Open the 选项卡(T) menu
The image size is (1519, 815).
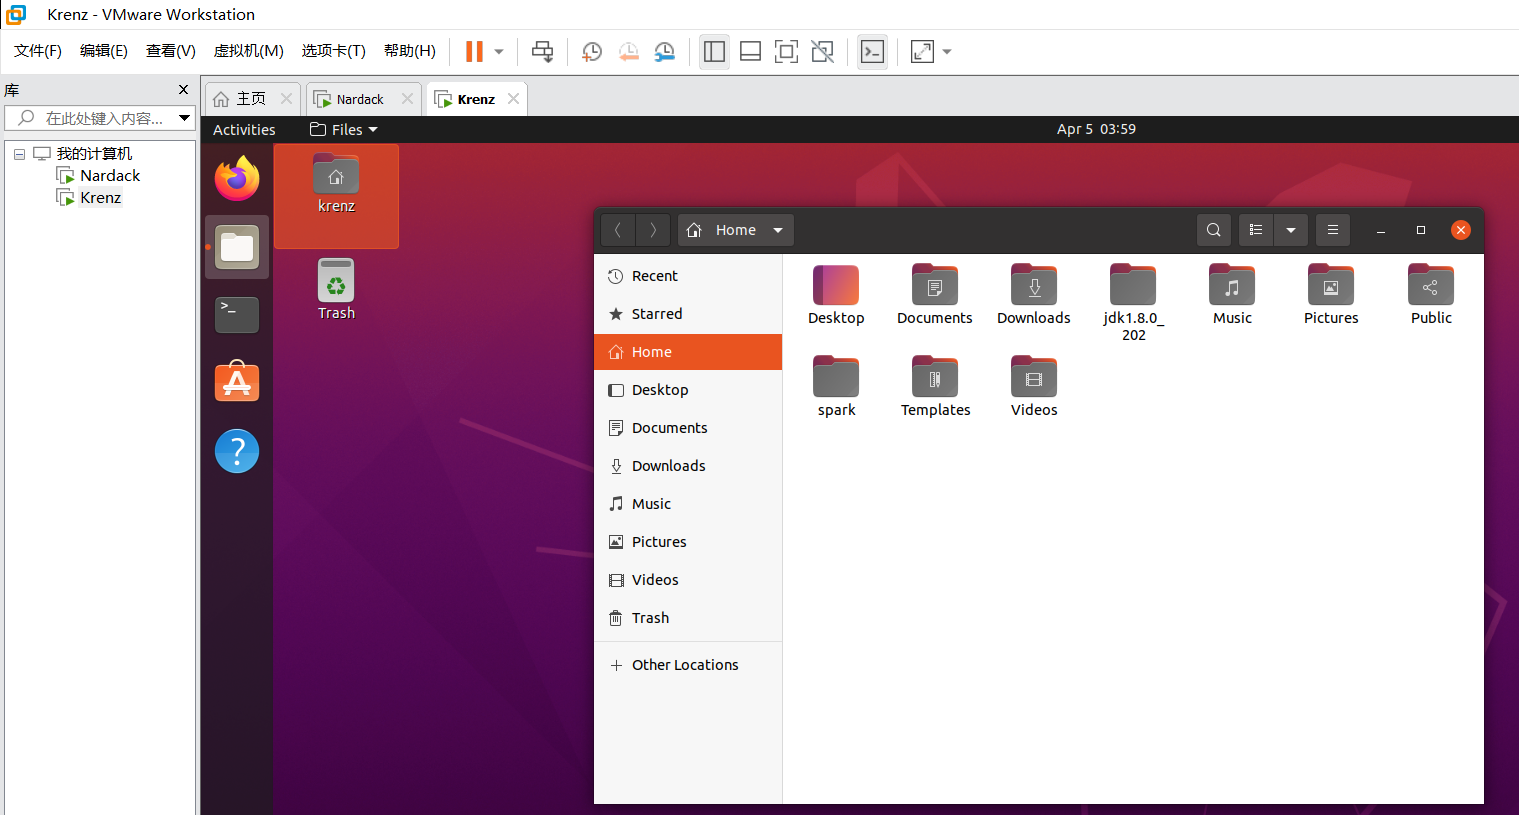coord(334,51)
